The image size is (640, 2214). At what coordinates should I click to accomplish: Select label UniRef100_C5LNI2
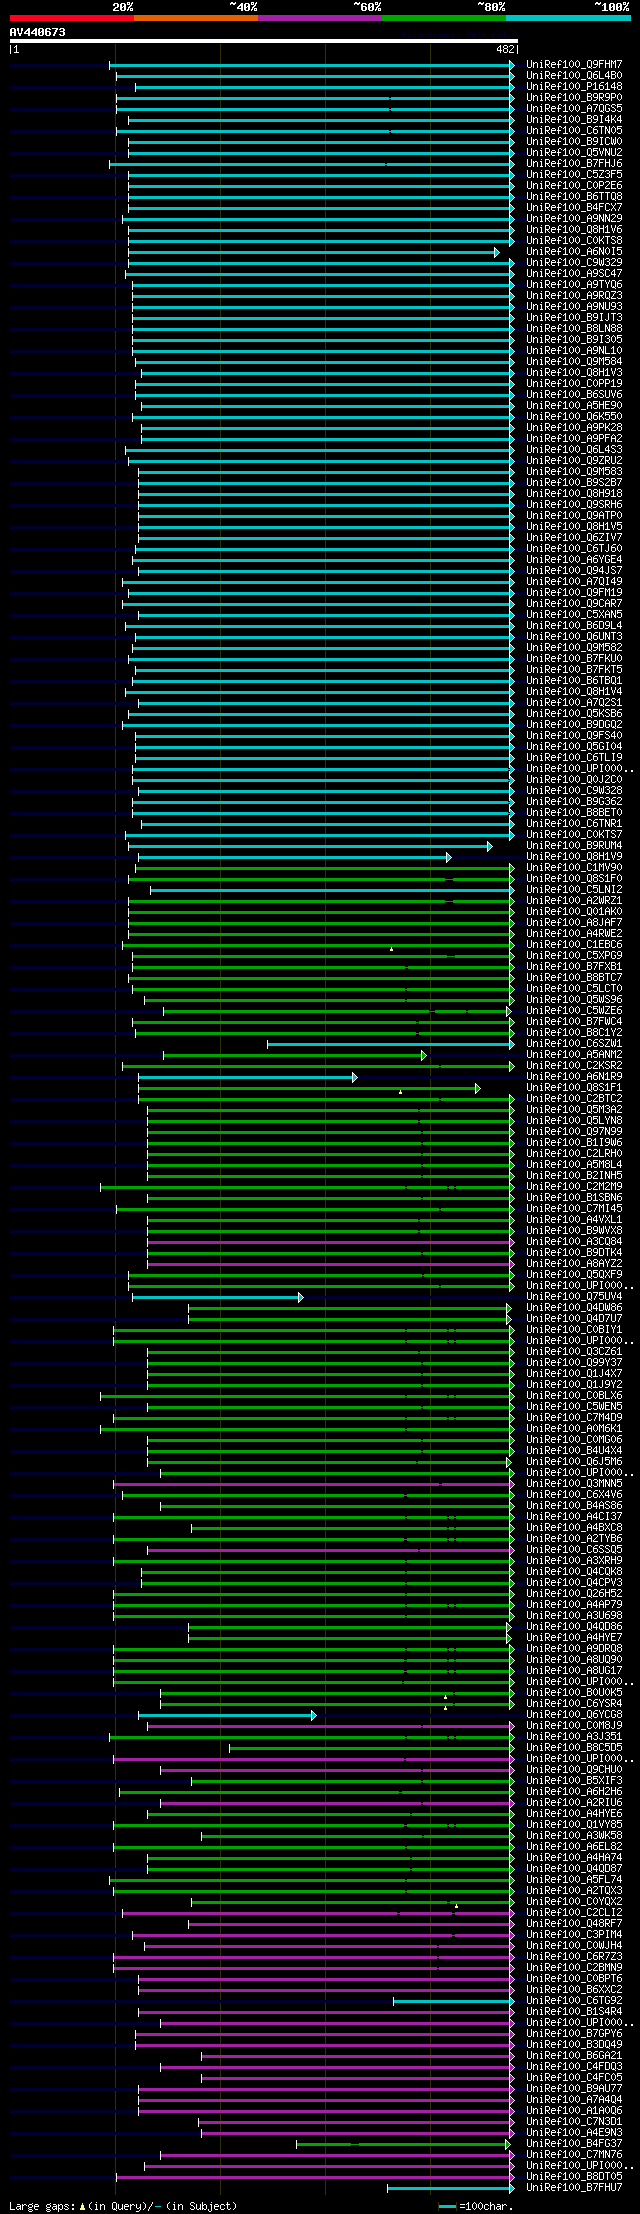click(574, 889)
